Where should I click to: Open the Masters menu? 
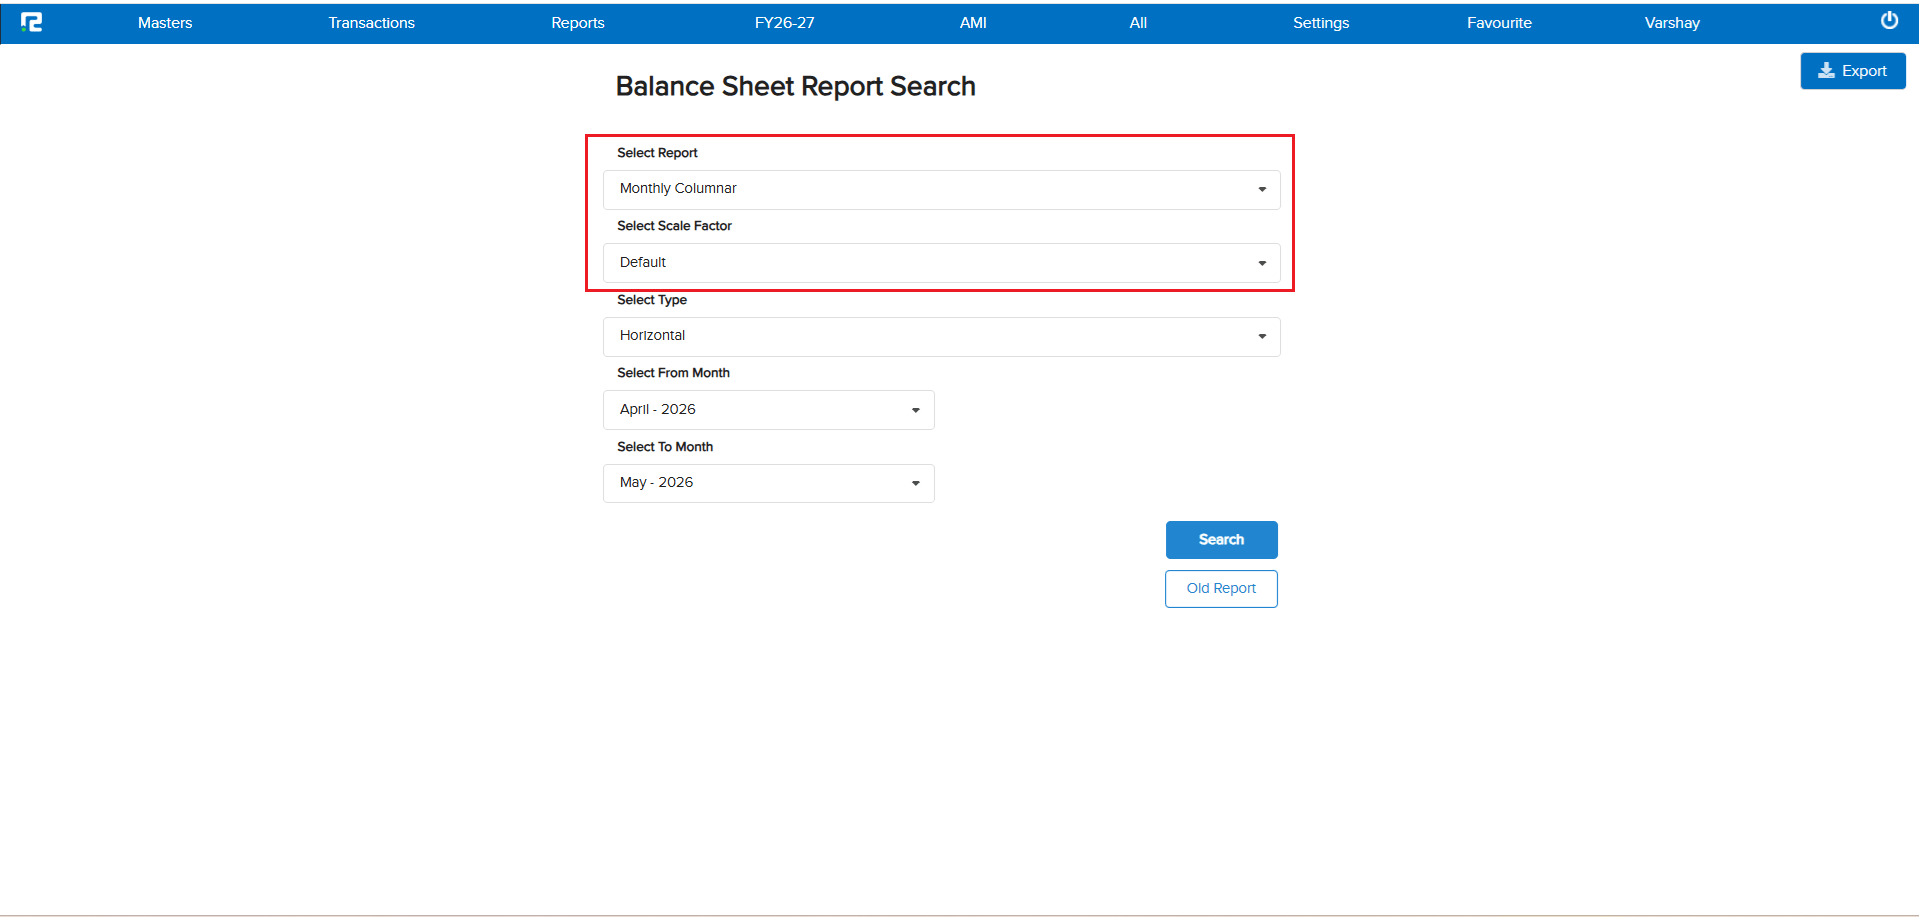165,23
